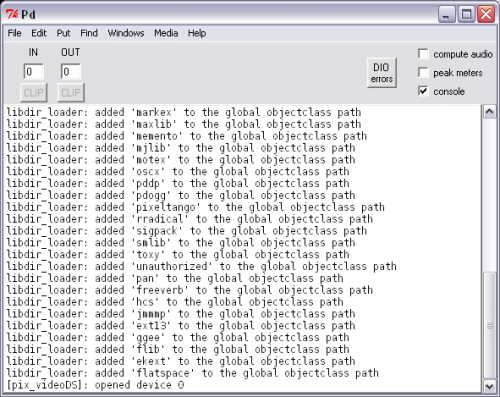Click the console line mentioning 'freeverb'
This screenshot has width=500, height=397.
(x=190, y=290)
